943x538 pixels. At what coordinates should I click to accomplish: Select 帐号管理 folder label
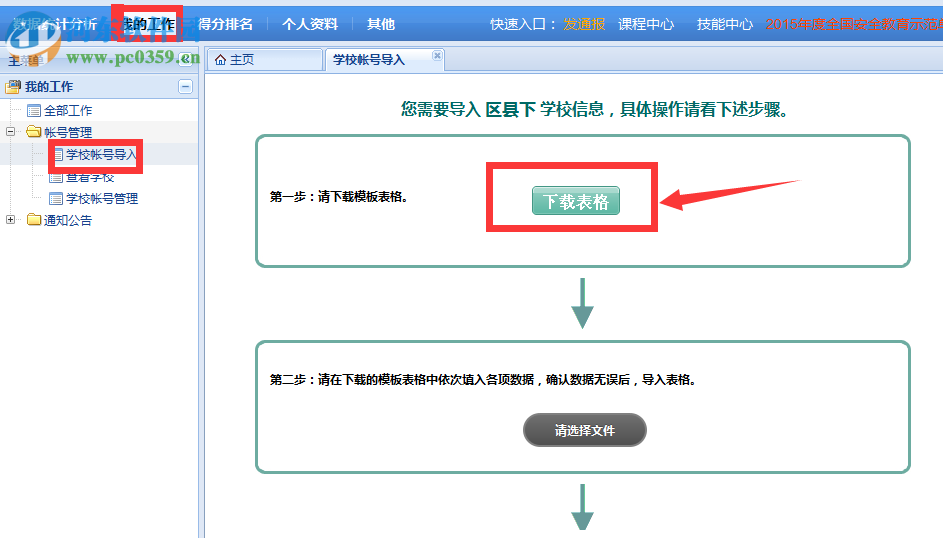pos(68,132)
